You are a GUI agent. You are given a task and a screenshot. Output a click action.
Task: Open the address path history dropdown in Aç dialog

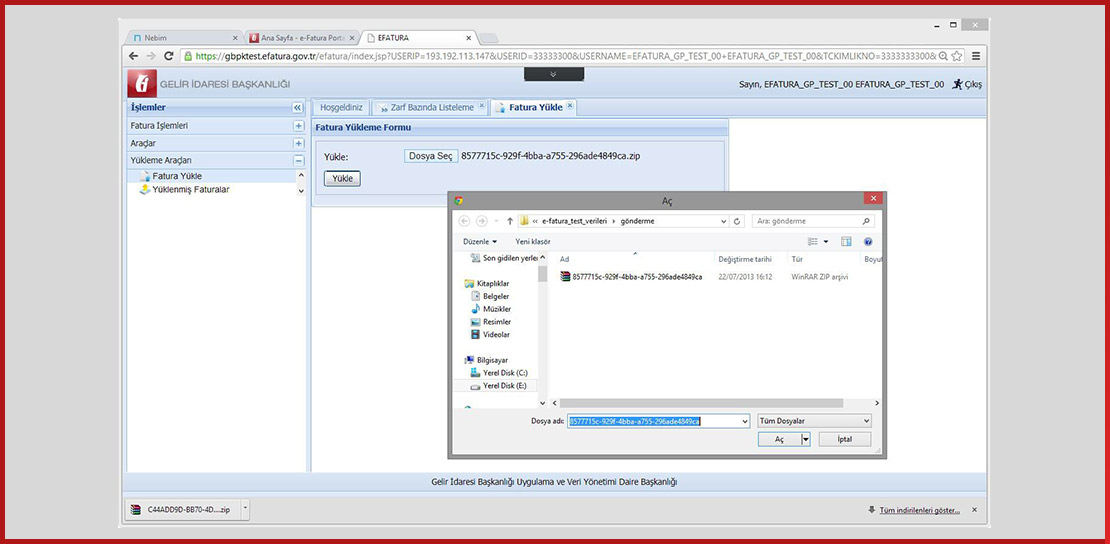click(x=723, y=221)
